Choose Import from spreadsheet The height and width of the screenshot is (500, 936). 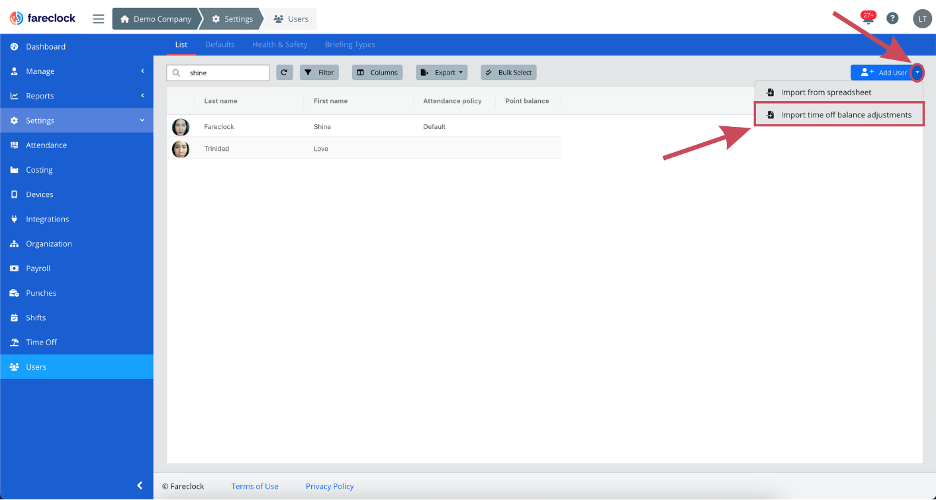click(x=839, y=92)
